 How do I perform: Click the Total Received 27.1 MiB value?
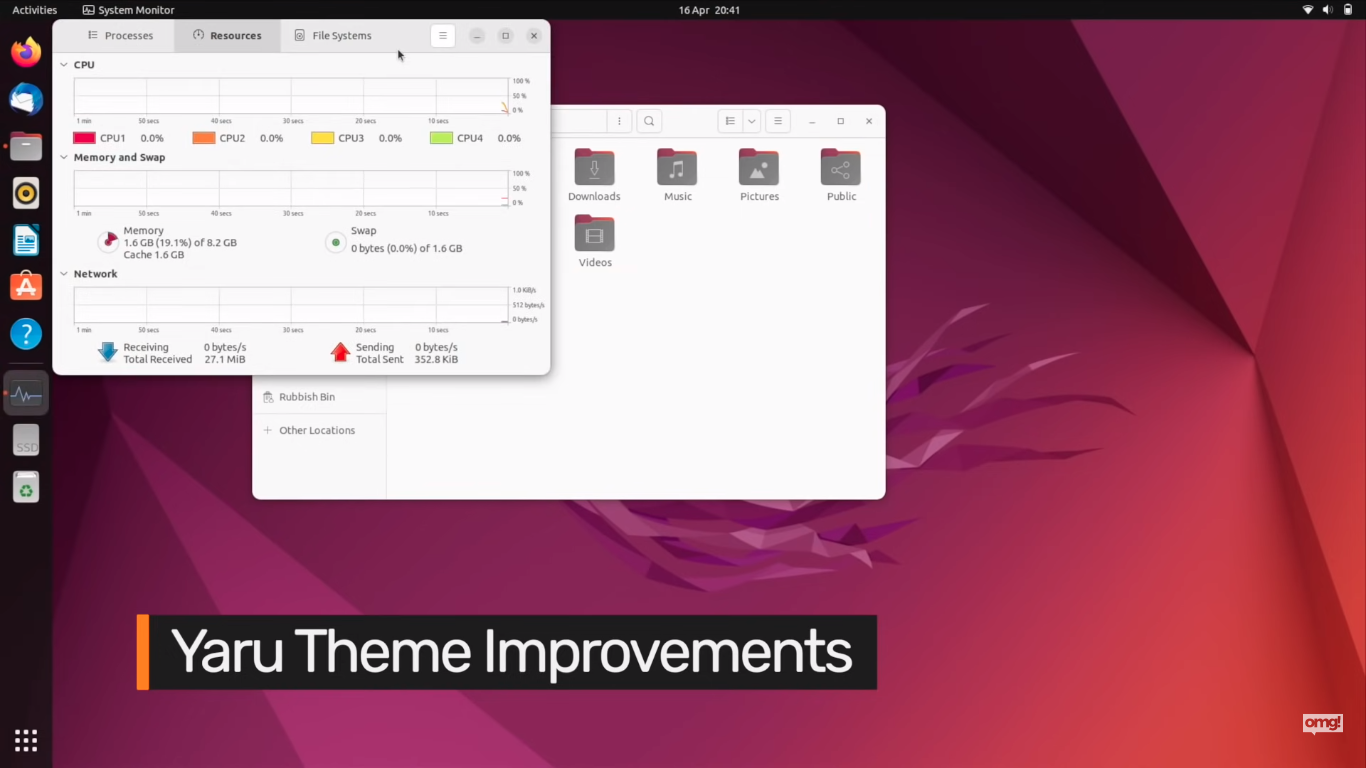224,360
